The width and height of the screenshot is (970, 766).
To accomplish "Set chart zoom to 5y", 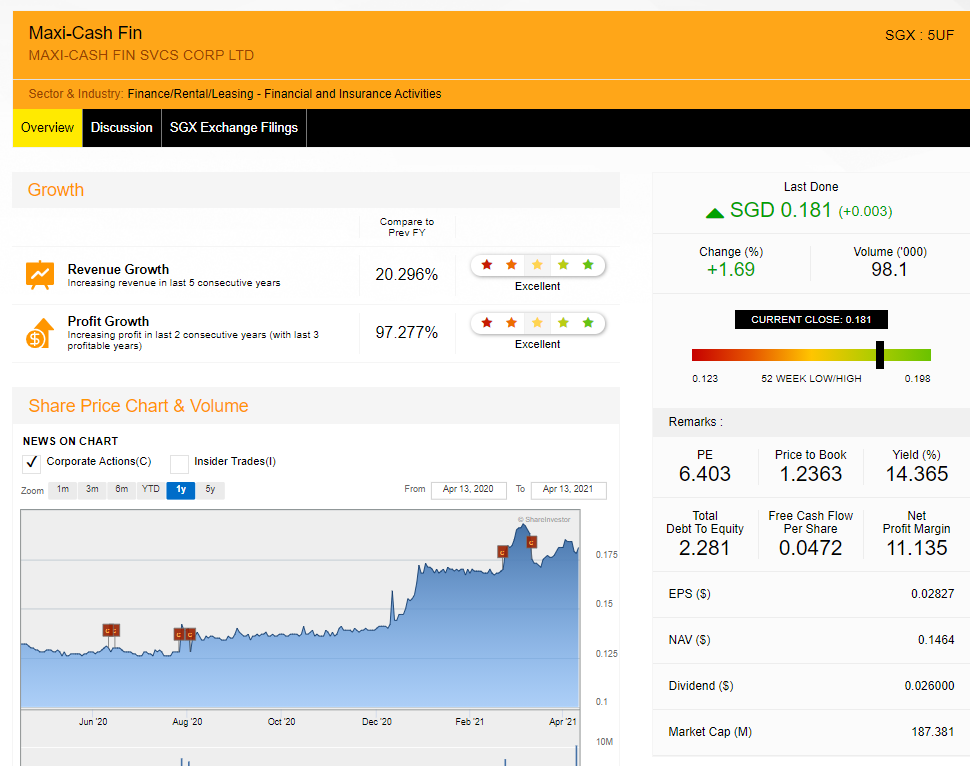I will pos(210,490).
